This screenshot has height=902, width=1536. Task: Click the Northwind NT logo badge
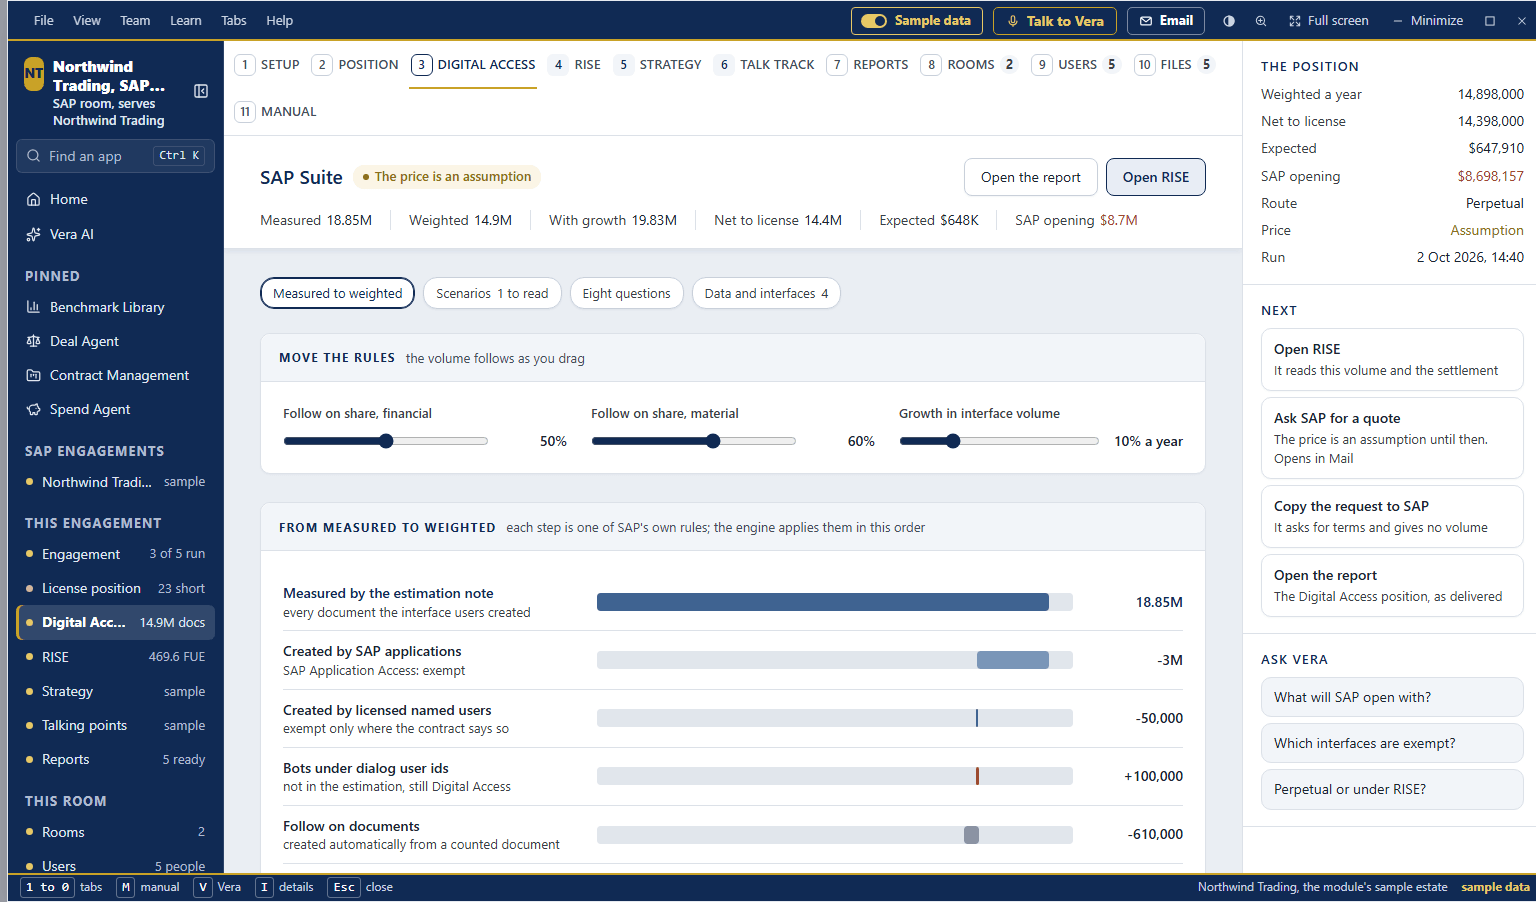point(34,74)
